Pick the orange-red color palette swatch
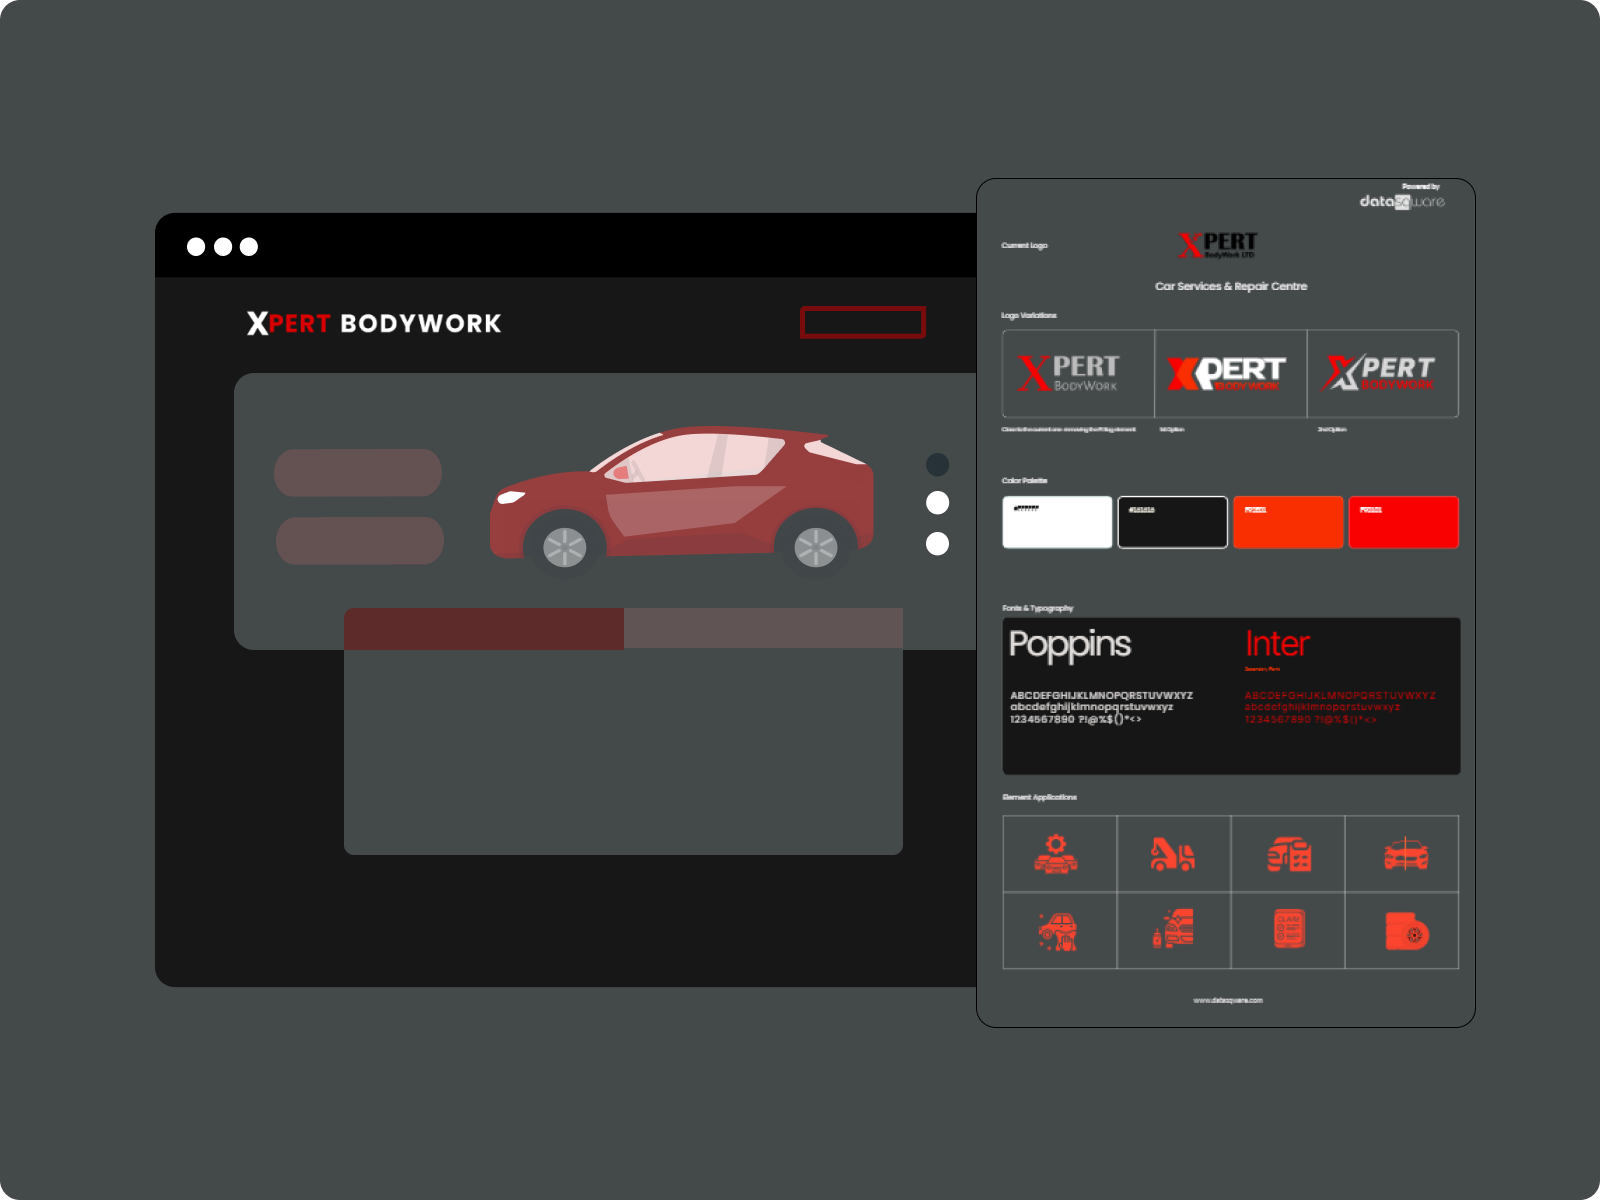Viewport: 1600px width, 1200px height. [1287, 522]
